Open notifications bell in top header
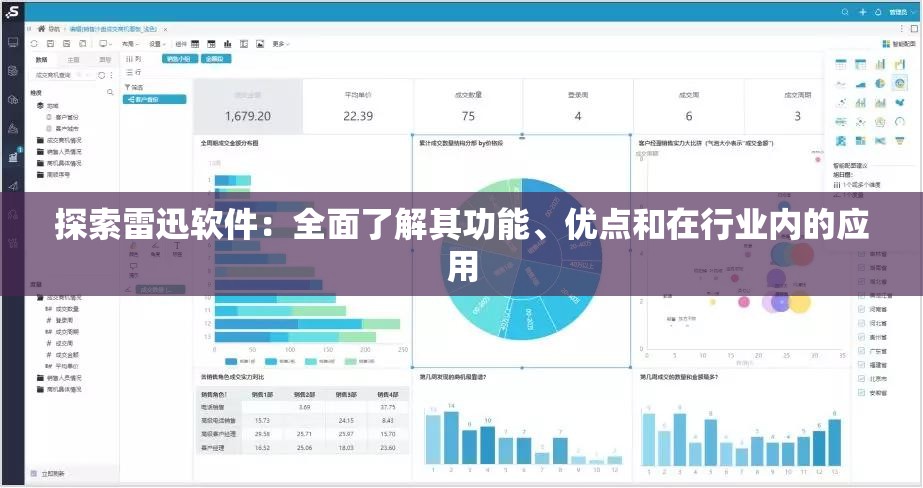 pyautogui.click(x=878, y=12)
